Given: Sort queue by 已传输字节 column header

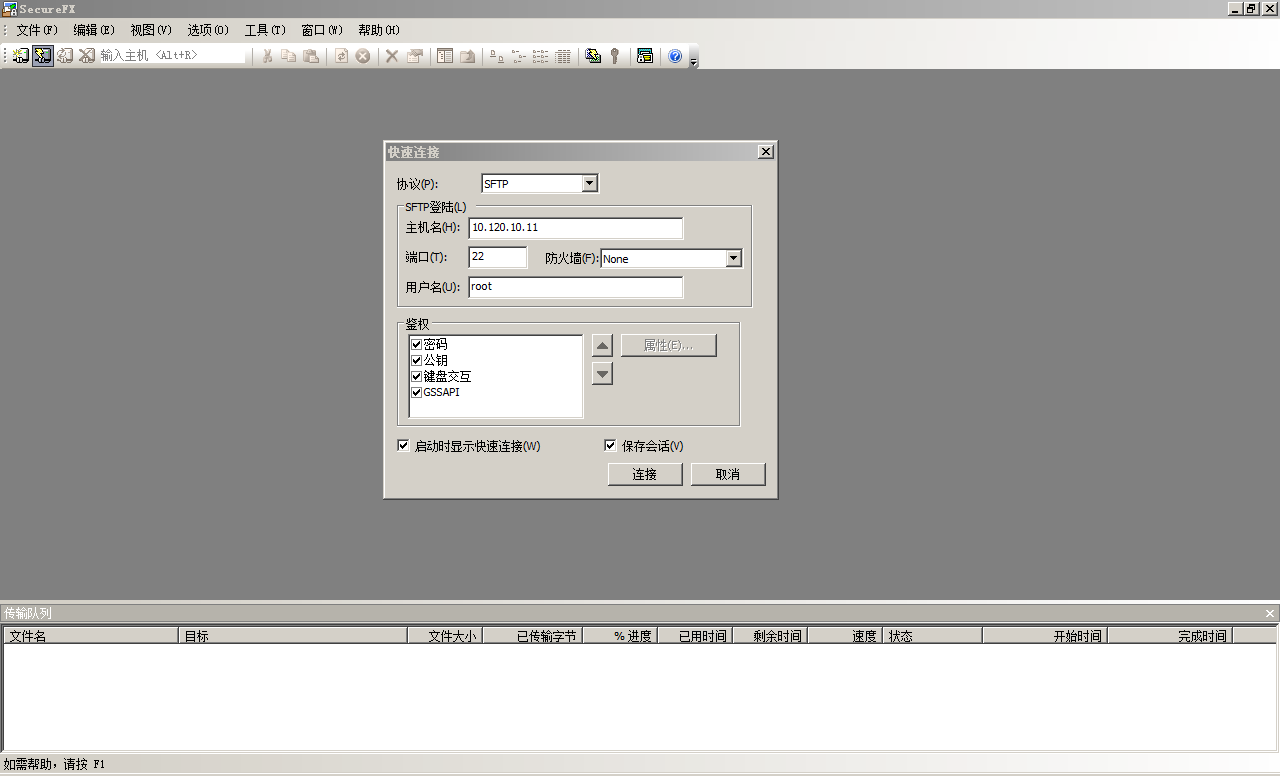Looking at the screenshot, I should pyautogui.click(x=532, y=636).
